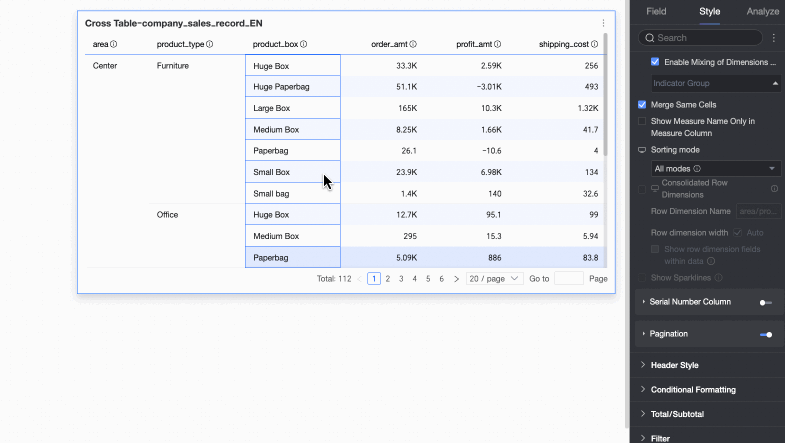Image resolution: width=785 pixels, height=443 pixels.
Task: Click the profit_amt value -3.01K
Action: 489,87
